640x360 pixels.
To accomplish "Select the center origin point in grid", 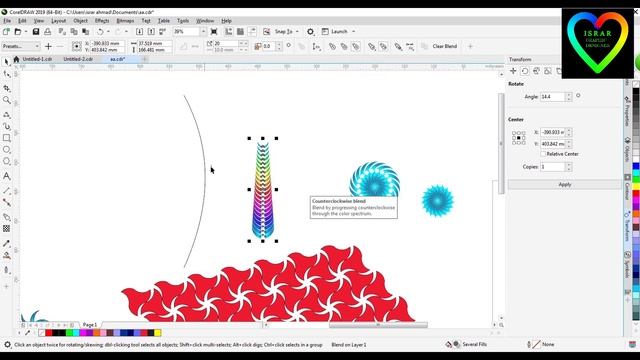I will point(519,138).
